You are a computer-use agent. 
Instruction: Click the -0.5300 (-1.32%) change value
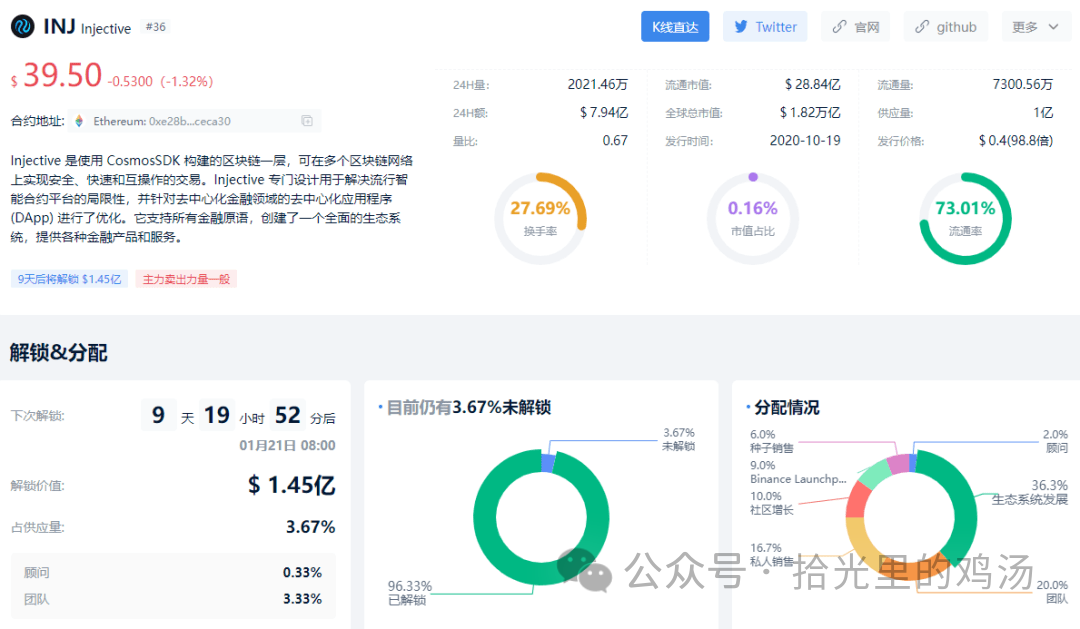point(160,81)
